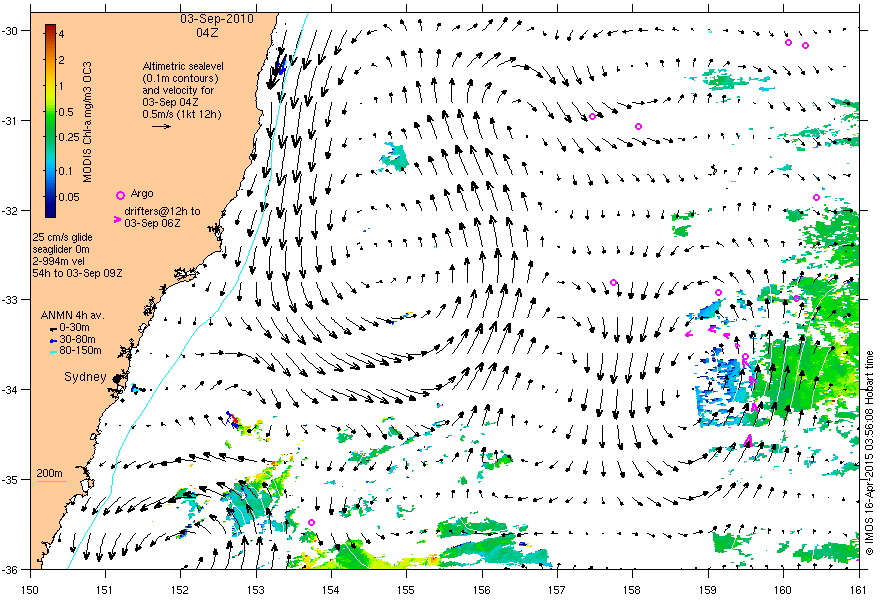
Task: Click the 'MODIS Chl-a mg/m3 OC3' colorbar title
Action: point(87,122)
